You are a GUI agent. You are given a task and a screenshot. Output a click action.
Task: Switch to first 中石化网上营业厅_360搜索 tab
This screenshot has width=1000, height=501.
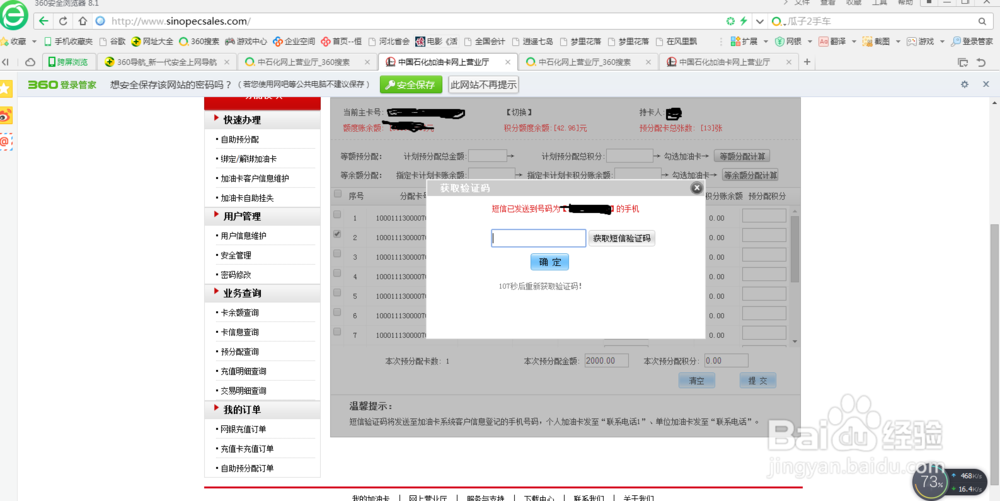306,62
